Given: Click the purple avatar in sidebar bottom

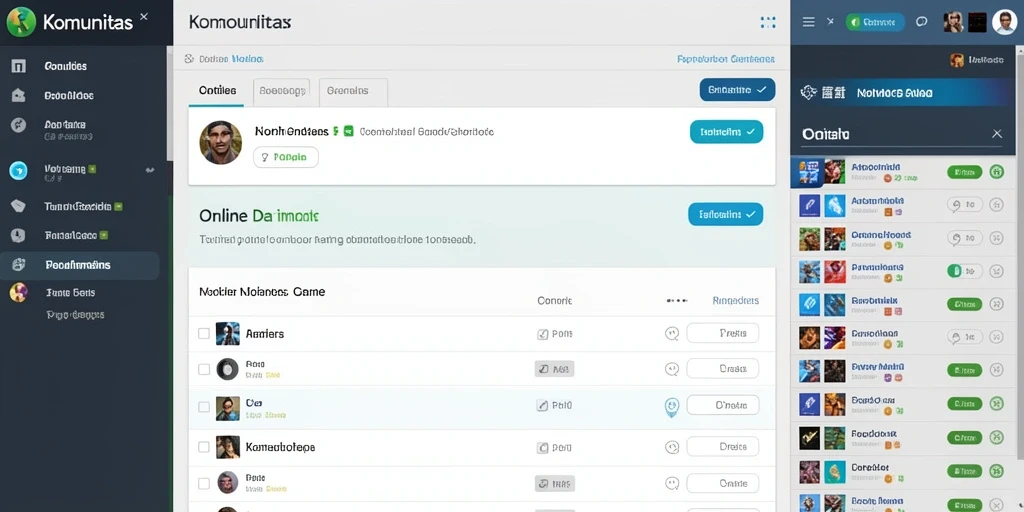Looking at the screenshot, I should [18, 293].
